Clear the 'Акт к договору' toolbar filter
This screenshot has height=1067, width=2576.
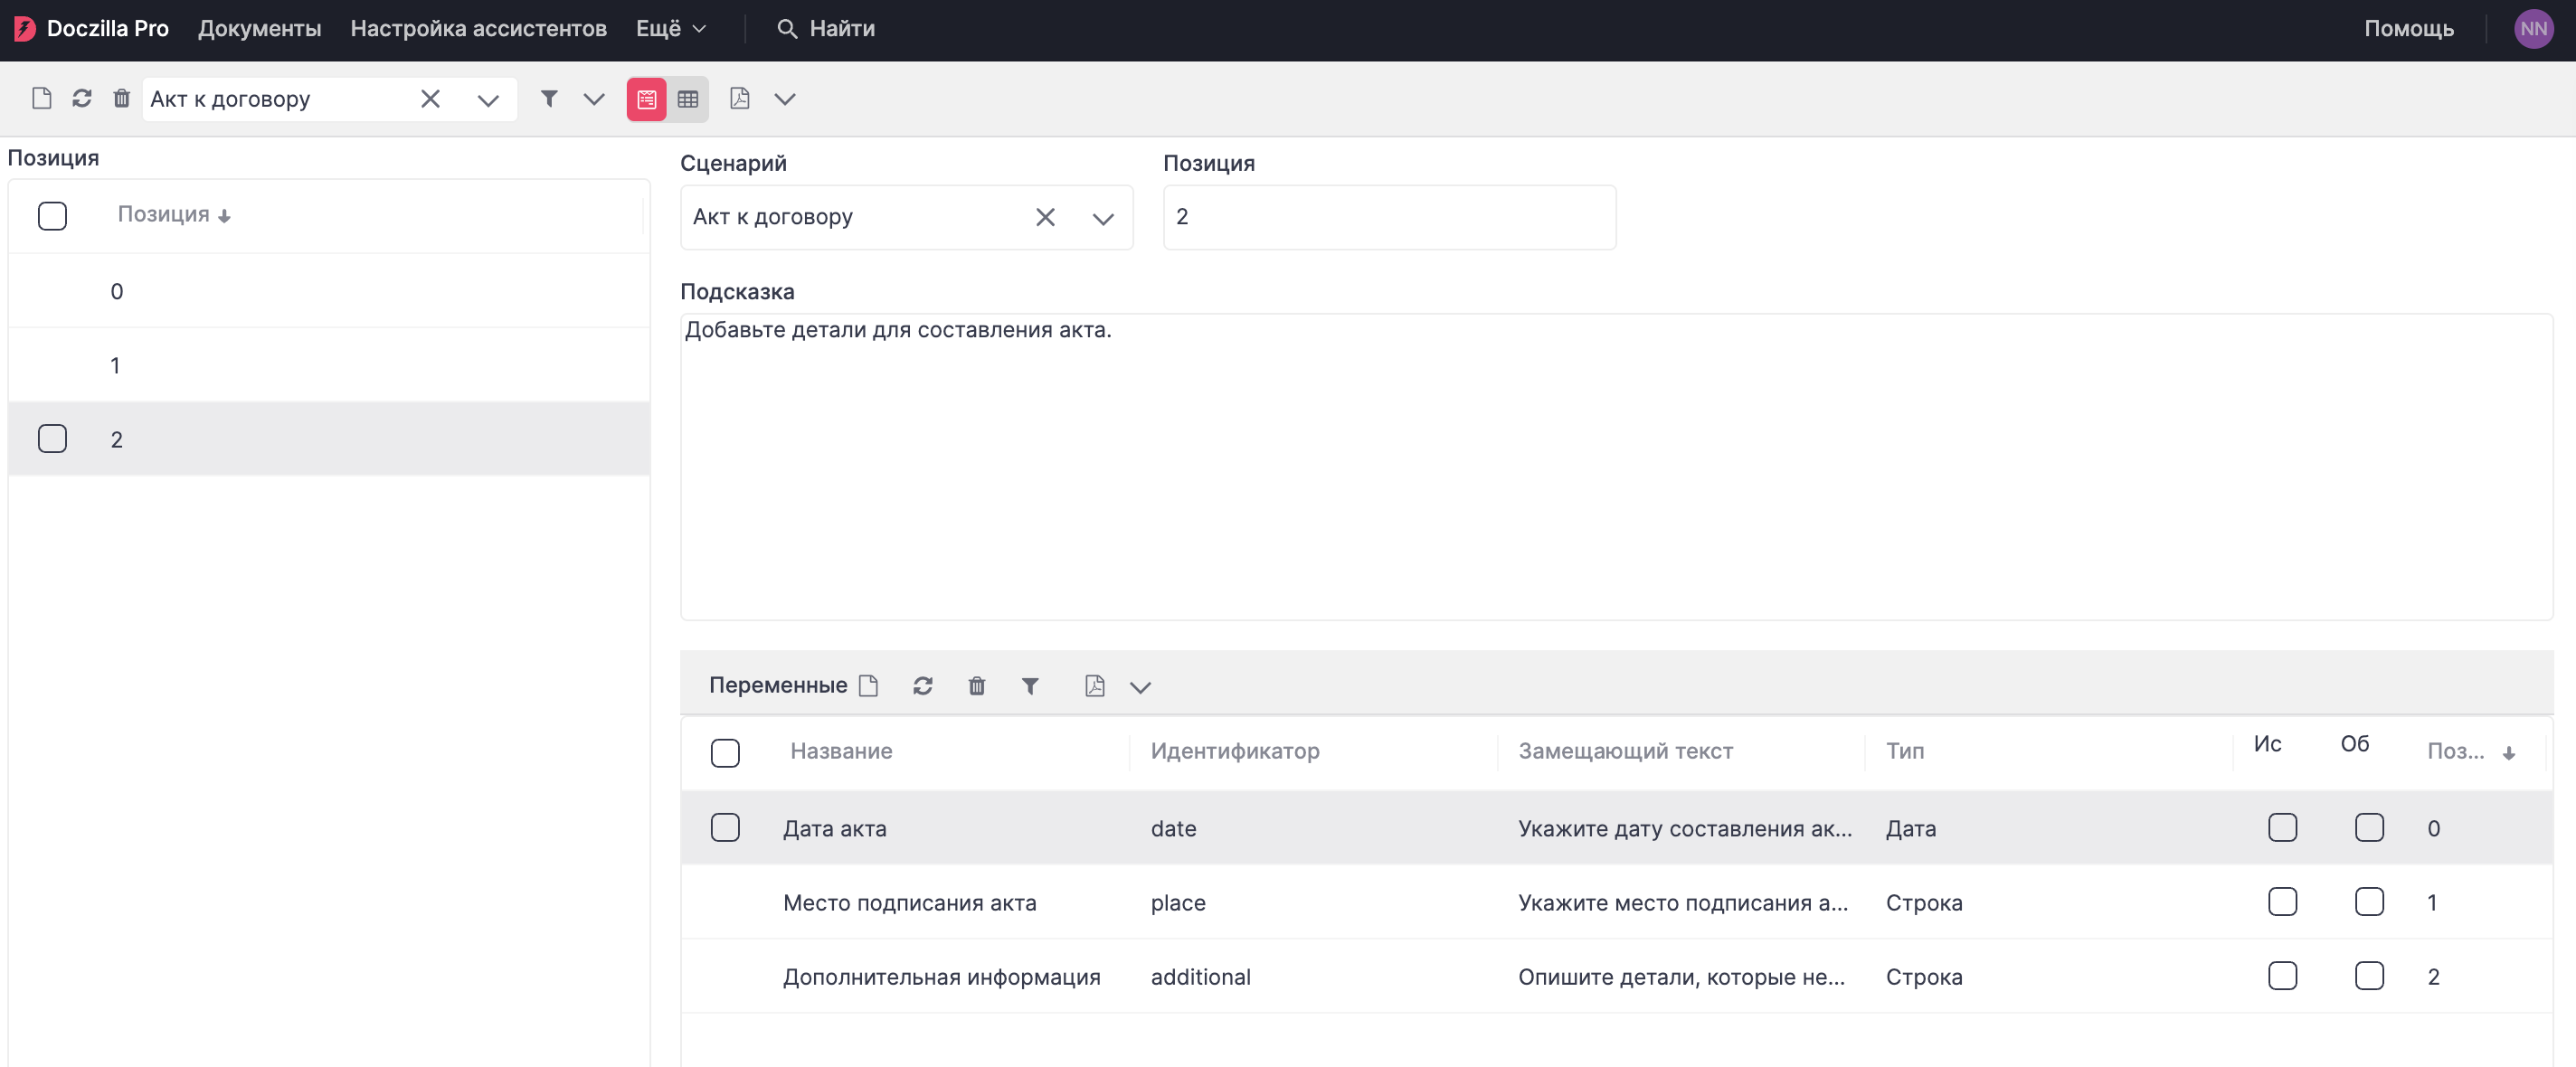click(430, 99)
